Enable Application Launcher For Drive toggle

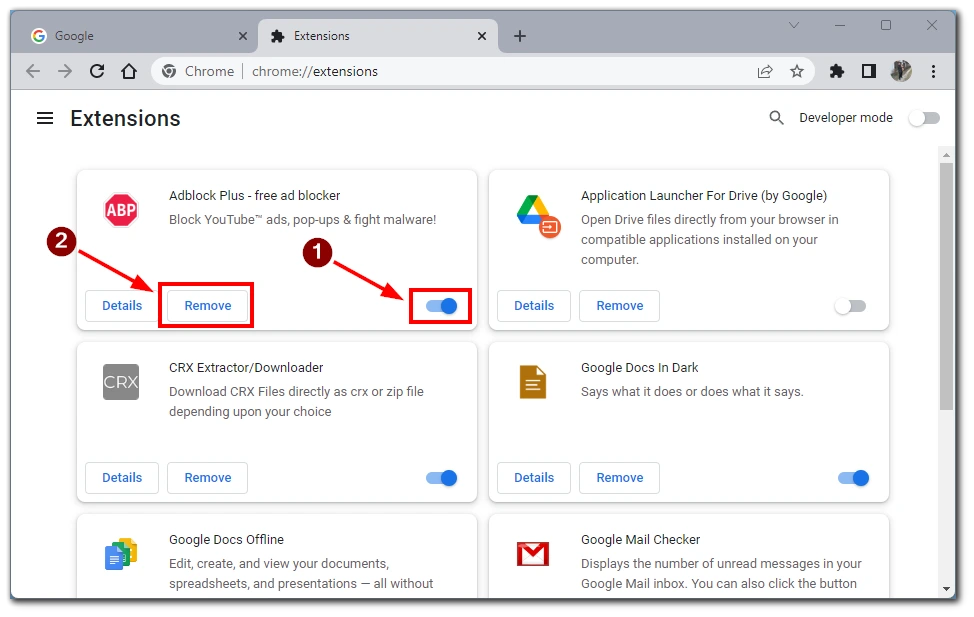[850, 306]
